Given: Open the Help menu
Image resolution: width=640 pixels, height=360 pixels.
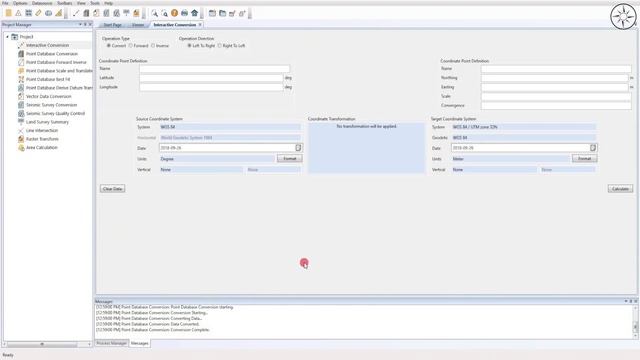Looking at the screenshot, I should [109, 3].
